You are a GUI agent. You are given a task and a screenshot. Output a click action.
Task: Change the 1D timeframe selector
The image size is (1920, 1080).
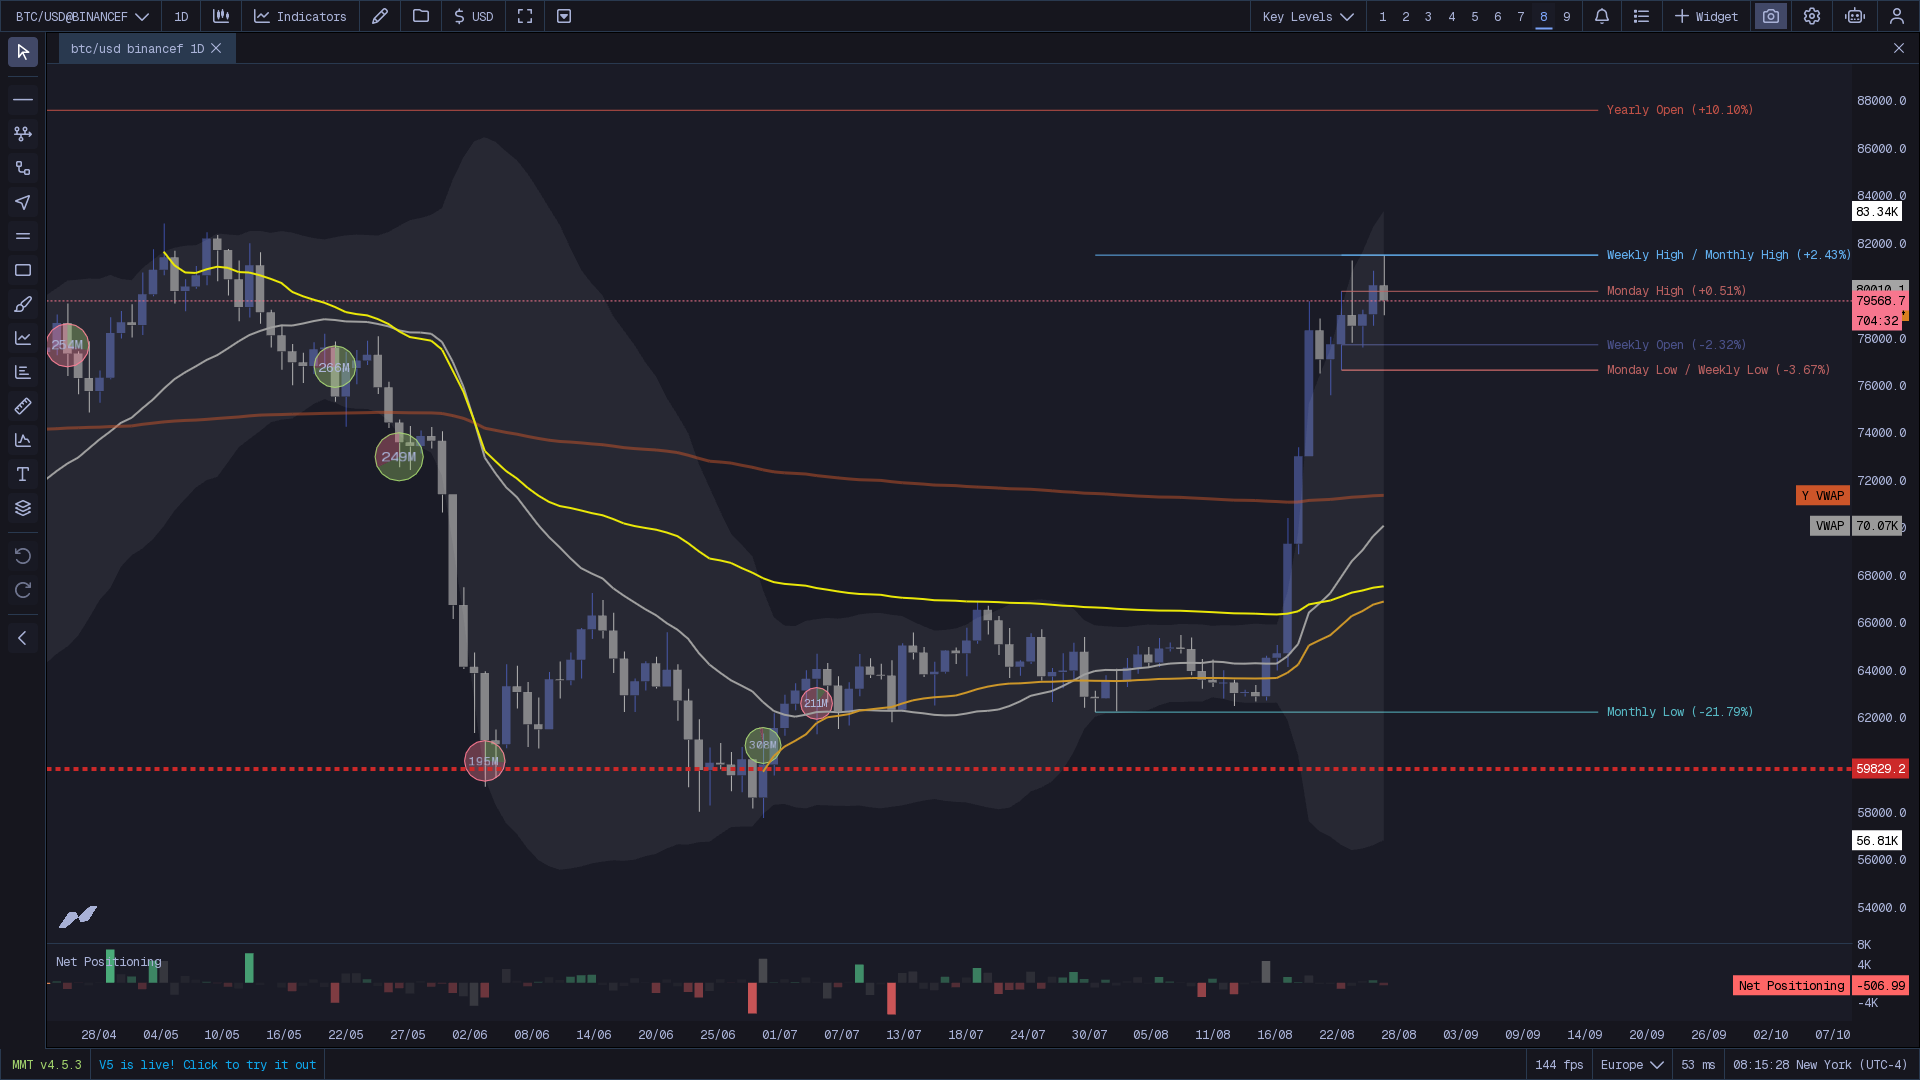pos(181,16)
